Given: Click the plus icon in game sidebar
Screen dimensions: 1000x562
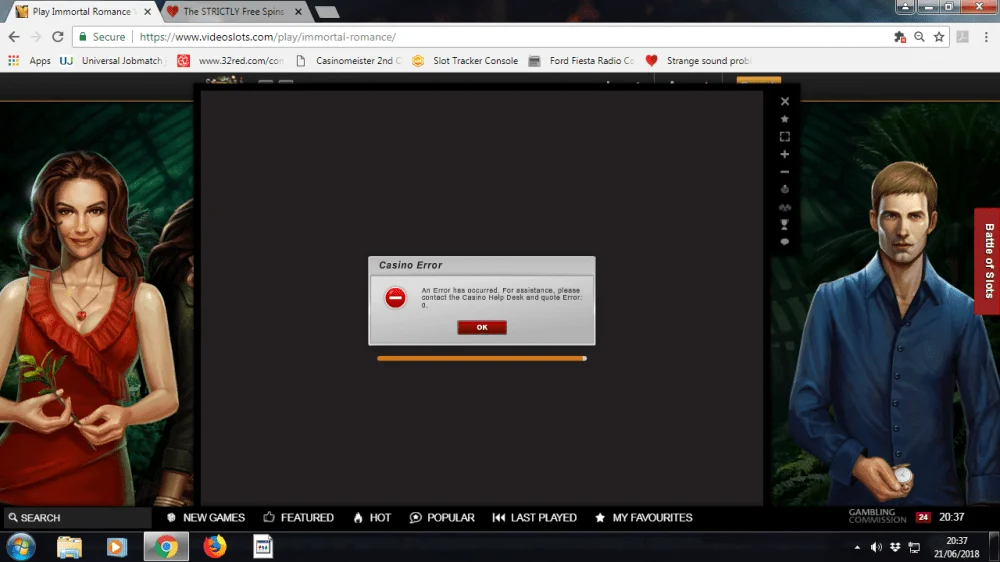Looking at the screenshot, I should 784,154.
